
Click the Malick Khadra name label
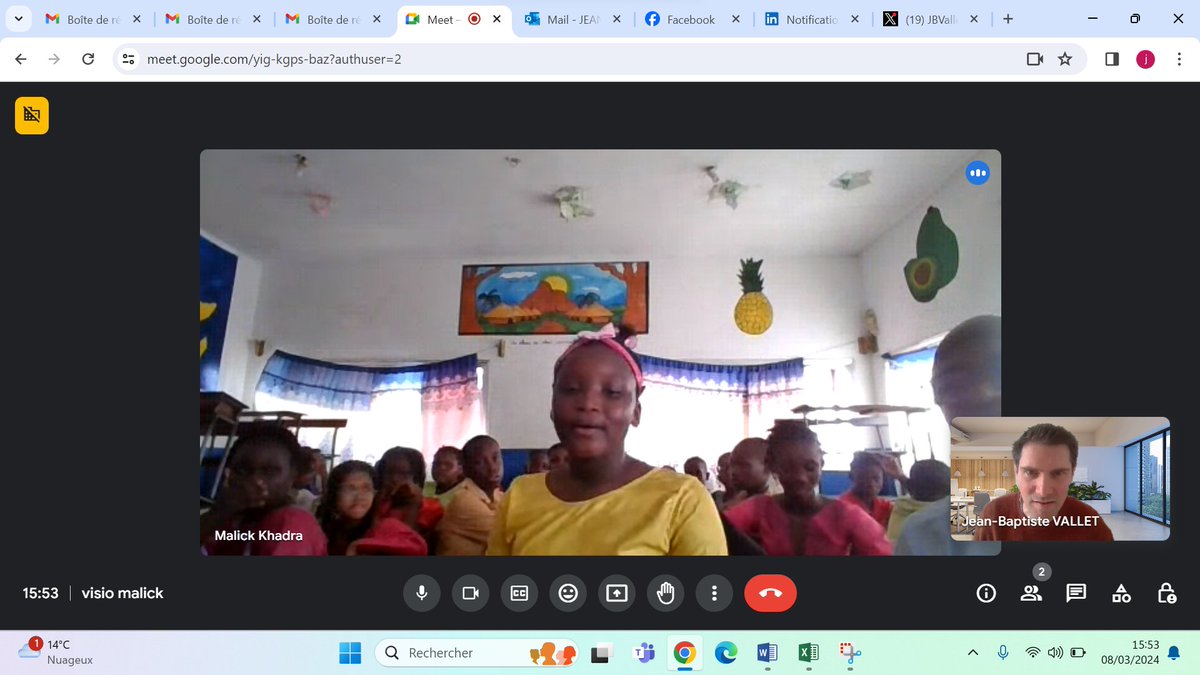[x=258, y=535]
